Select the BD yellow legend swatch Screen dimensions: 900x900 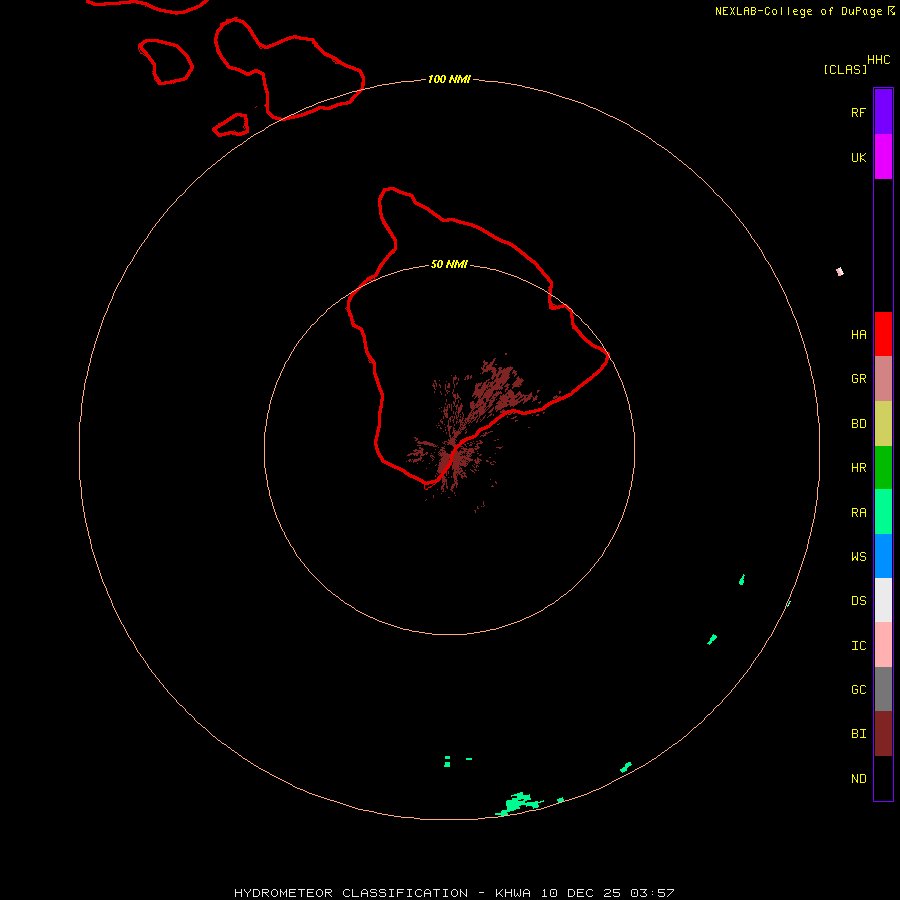883,424
